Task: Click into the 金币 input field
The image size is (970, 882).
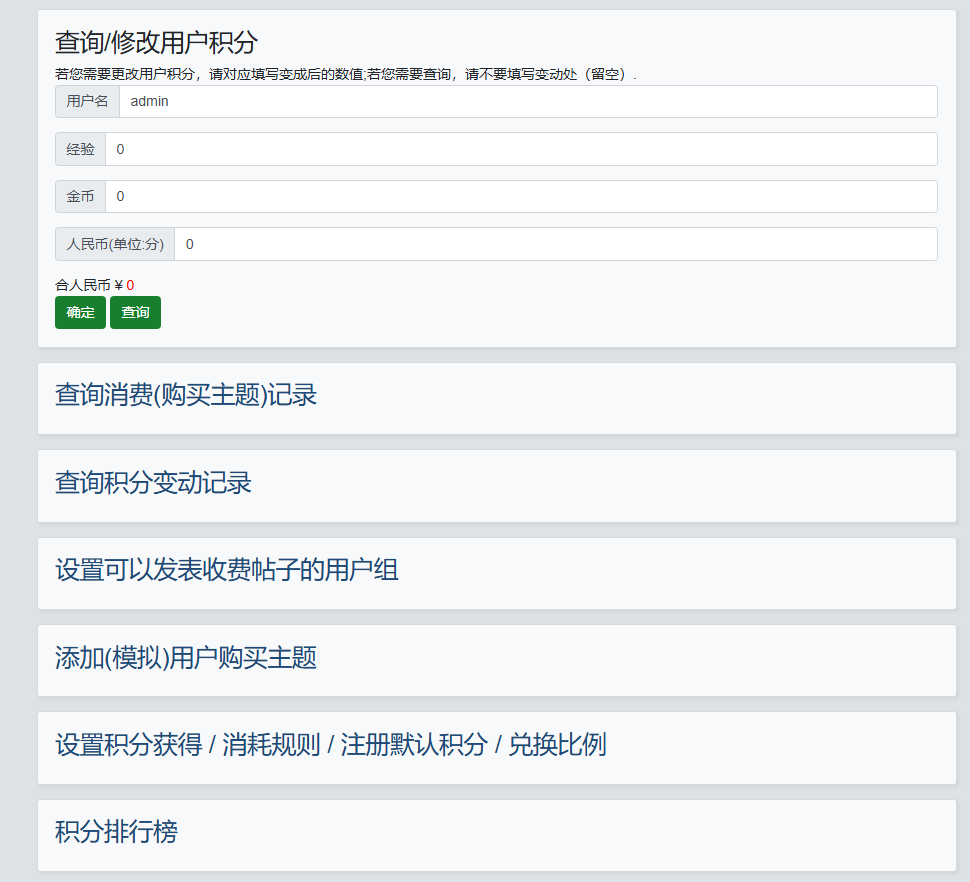Action: click(x=520, y=196)
